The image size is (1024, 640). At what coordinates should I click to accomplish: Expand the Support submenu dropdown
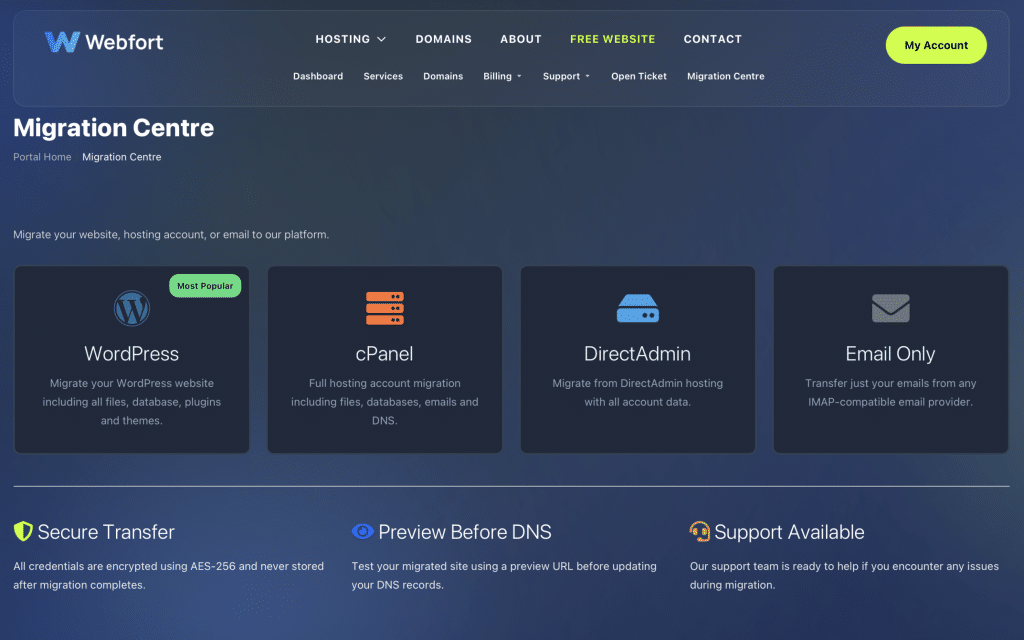(x=566, y=76)
